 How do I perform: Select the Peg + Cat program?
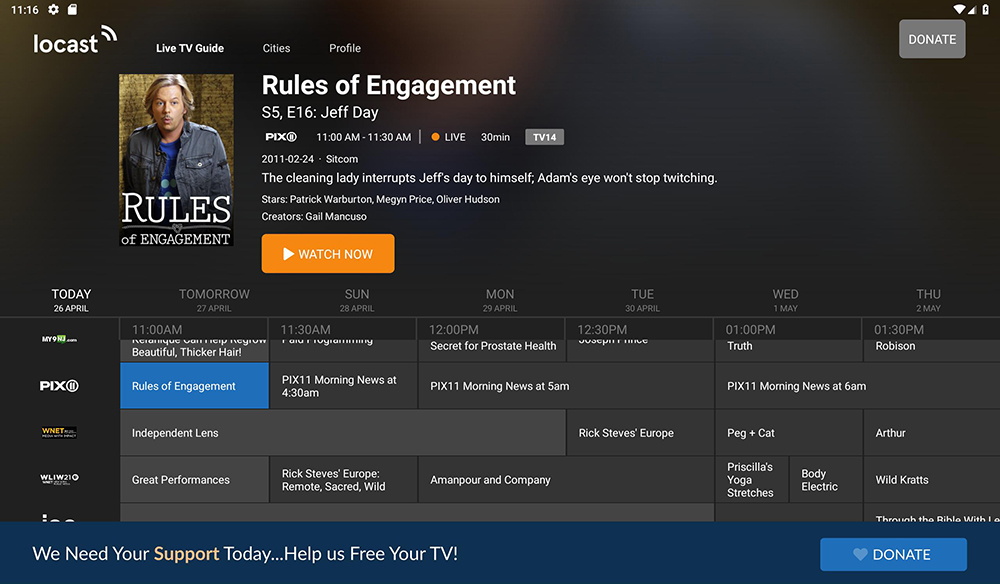click(788, 433)
